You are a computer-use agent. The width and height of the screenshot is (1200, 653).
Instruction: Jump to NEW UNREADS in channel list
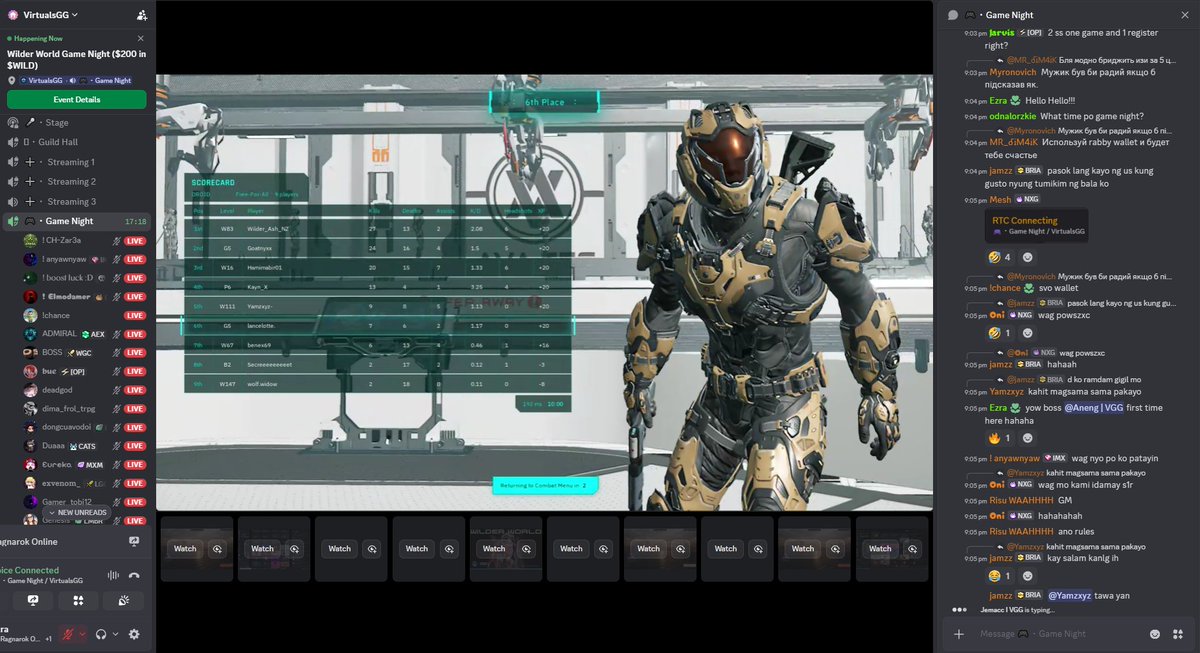pos(76,512)
